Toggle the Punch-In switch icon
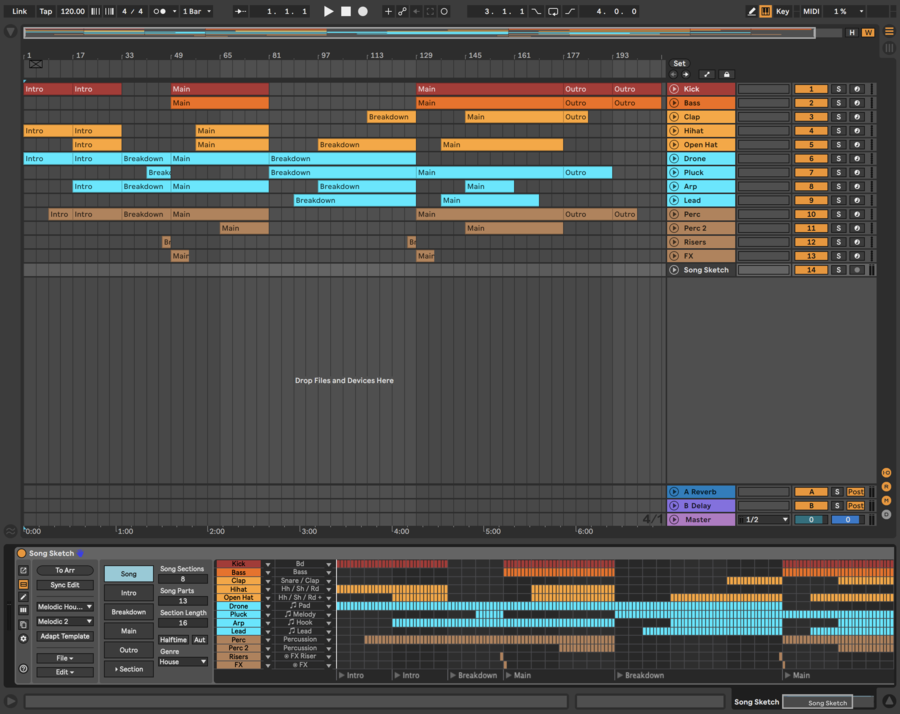This screenshot has height=714, width=900. (x=536, y=11)
